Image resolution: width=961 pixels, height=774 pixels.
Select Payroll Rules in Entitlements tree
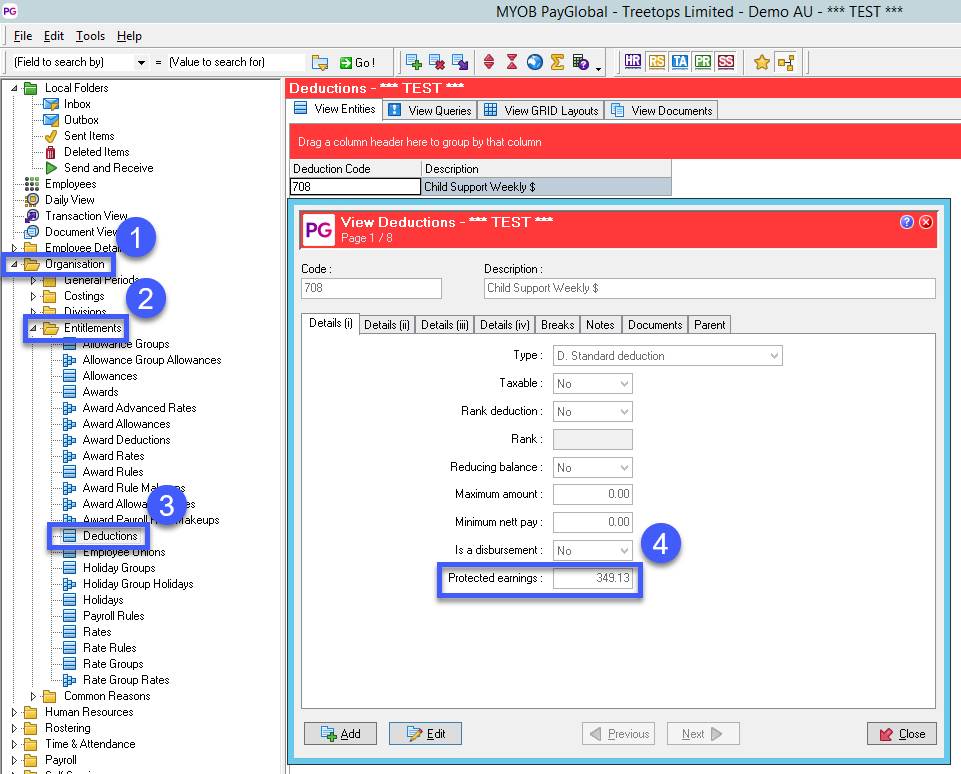tap(113, 616)
